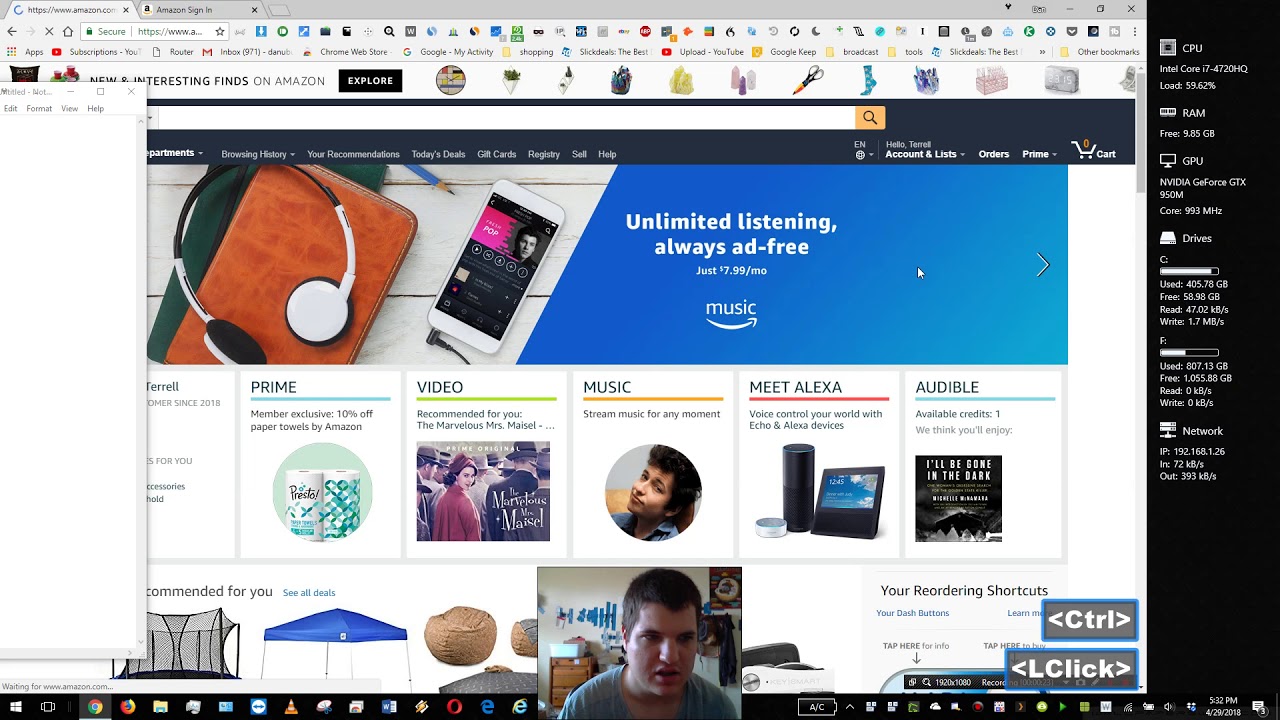Image resolution: width=1280 pixels, height=720 pixels.
Task: Expand the Departments menu
Action: [175, 153]
